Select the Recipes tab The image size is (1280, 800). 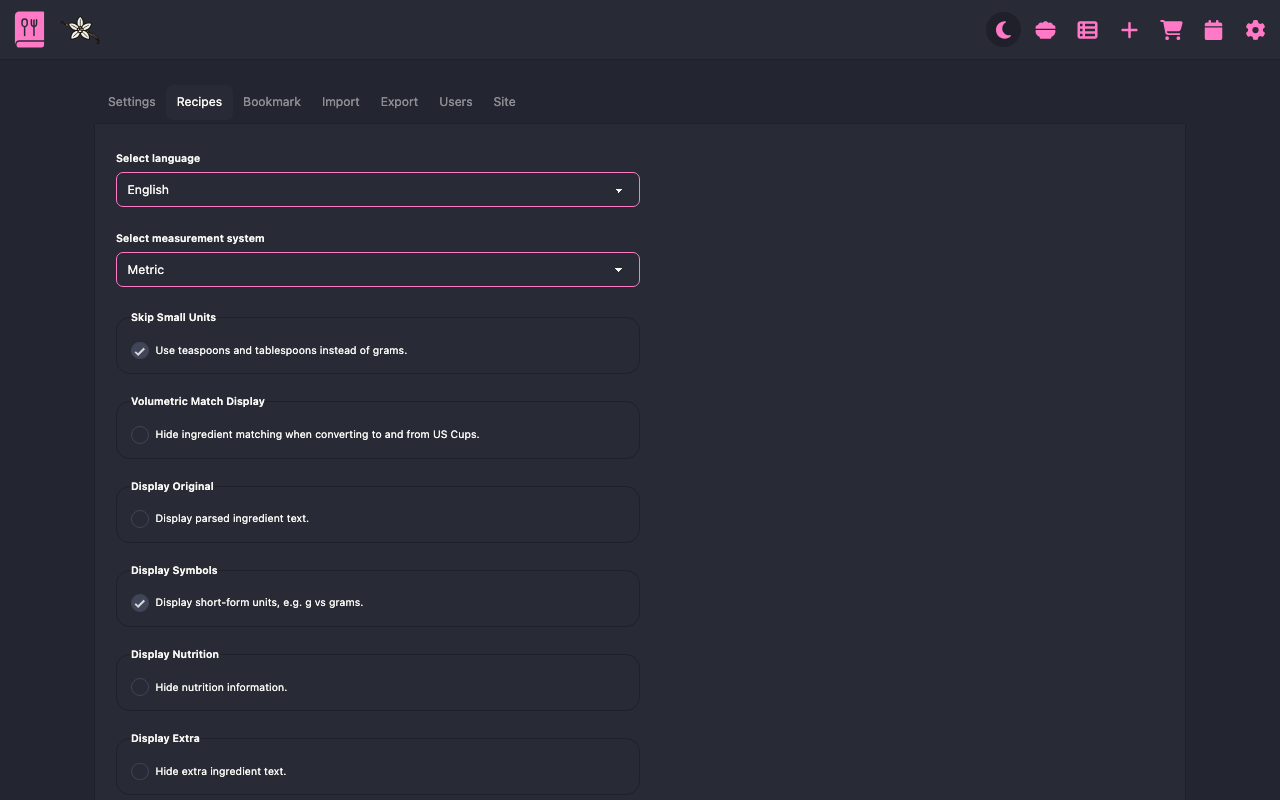(x=199, y=102)
